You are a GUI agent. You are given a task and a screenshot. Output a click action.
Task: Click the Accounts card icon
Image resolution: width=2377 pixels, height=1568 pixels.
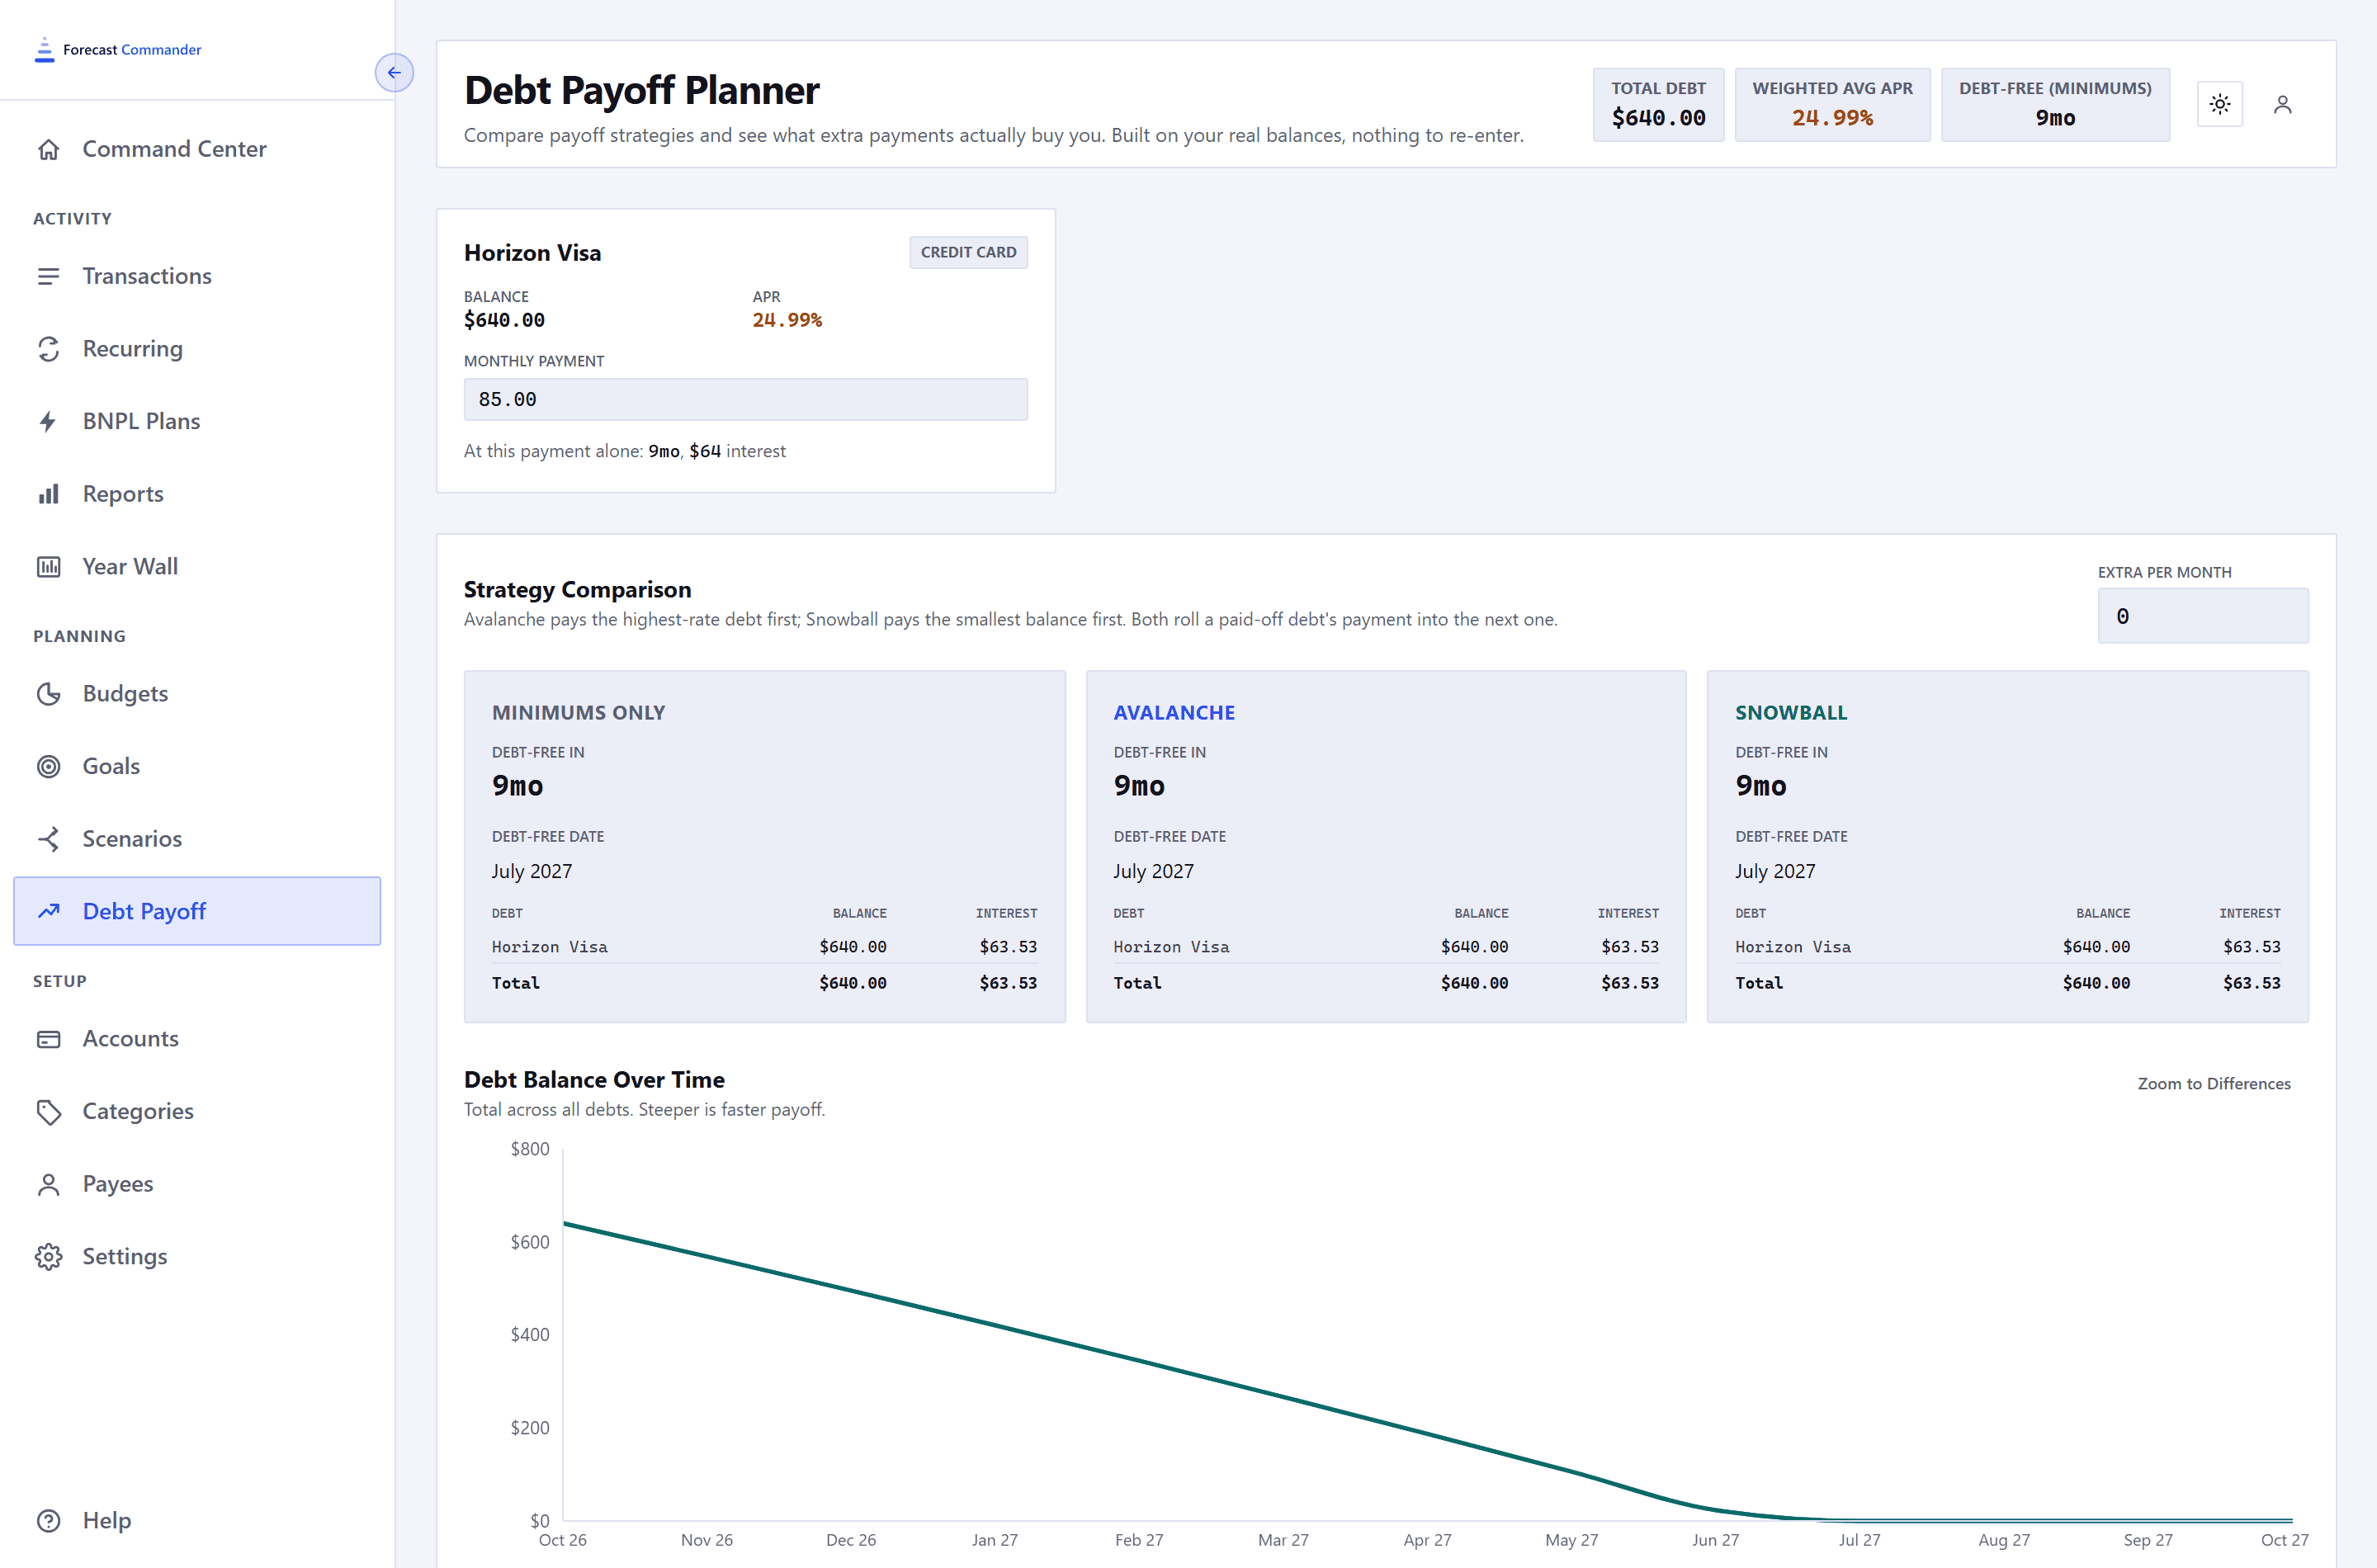click(x=48, y=1039)
